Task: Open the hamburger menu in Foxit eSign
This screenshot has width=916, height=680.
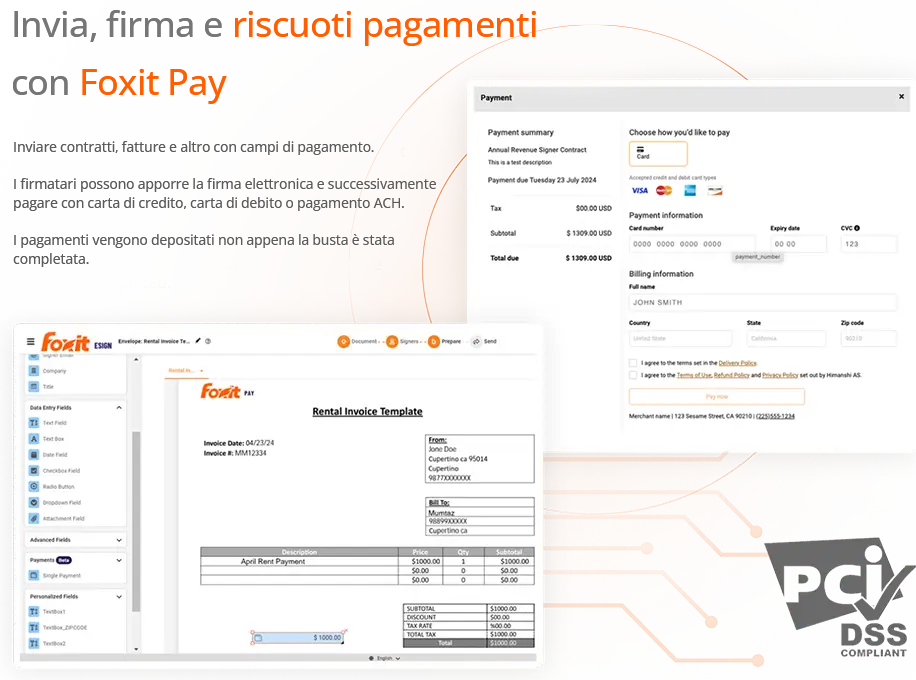Action: coord(31,341)
